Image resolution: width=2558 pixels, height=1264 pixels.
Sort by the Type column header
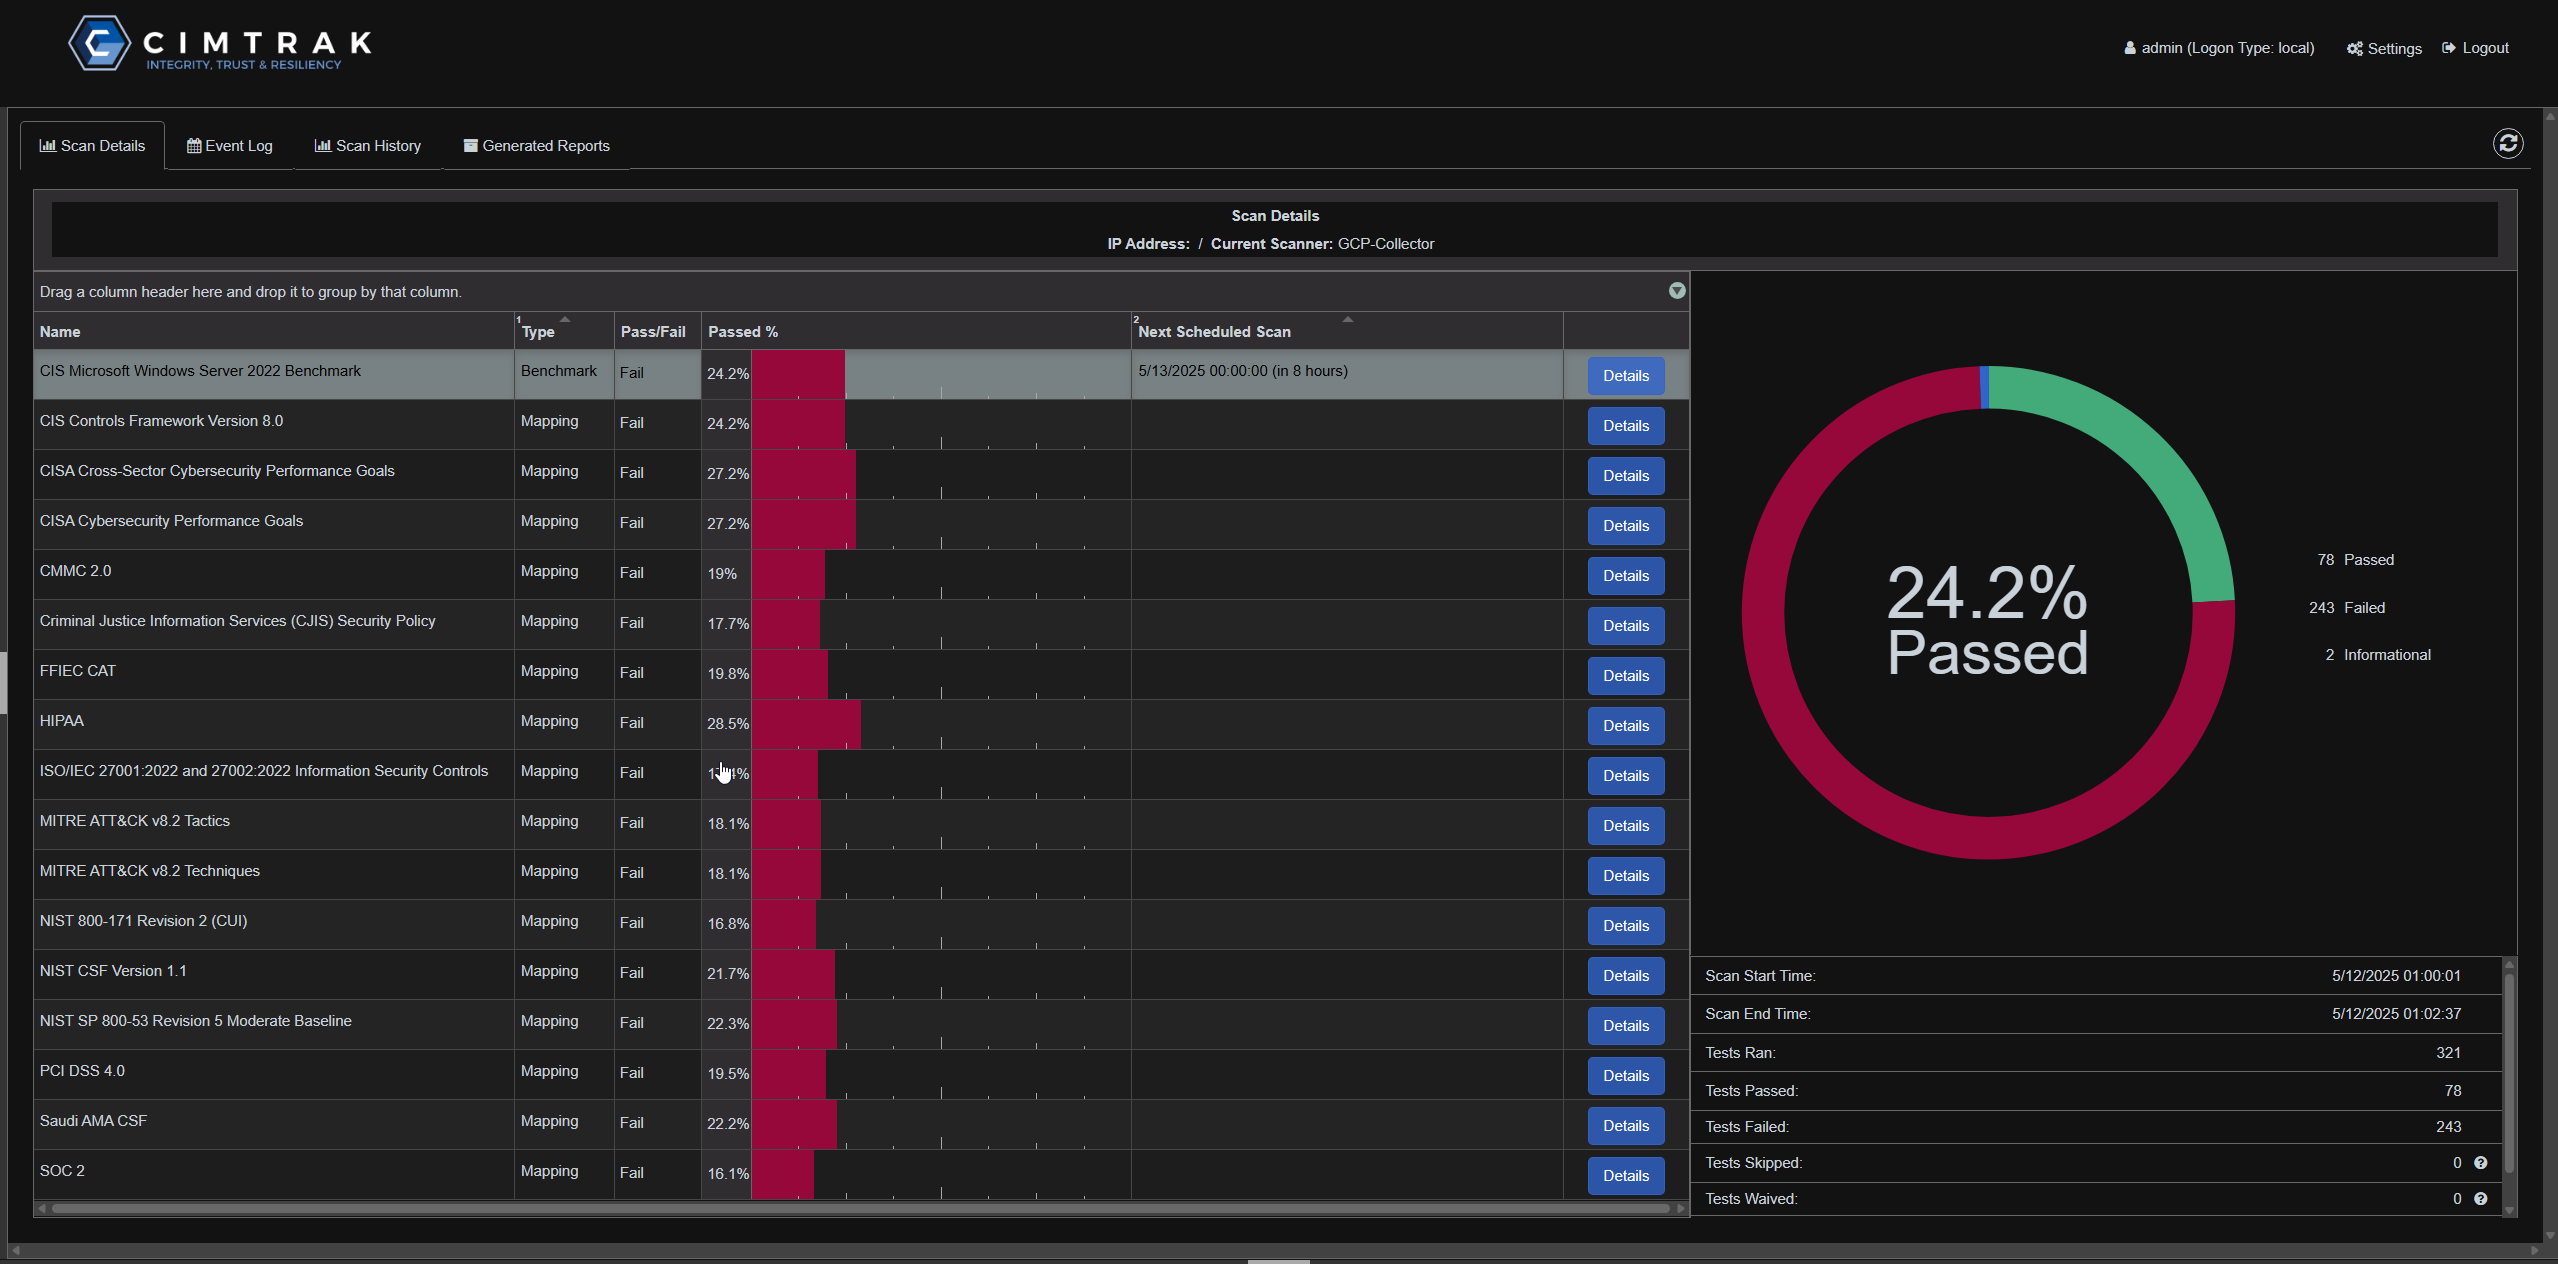click(538, 332)
